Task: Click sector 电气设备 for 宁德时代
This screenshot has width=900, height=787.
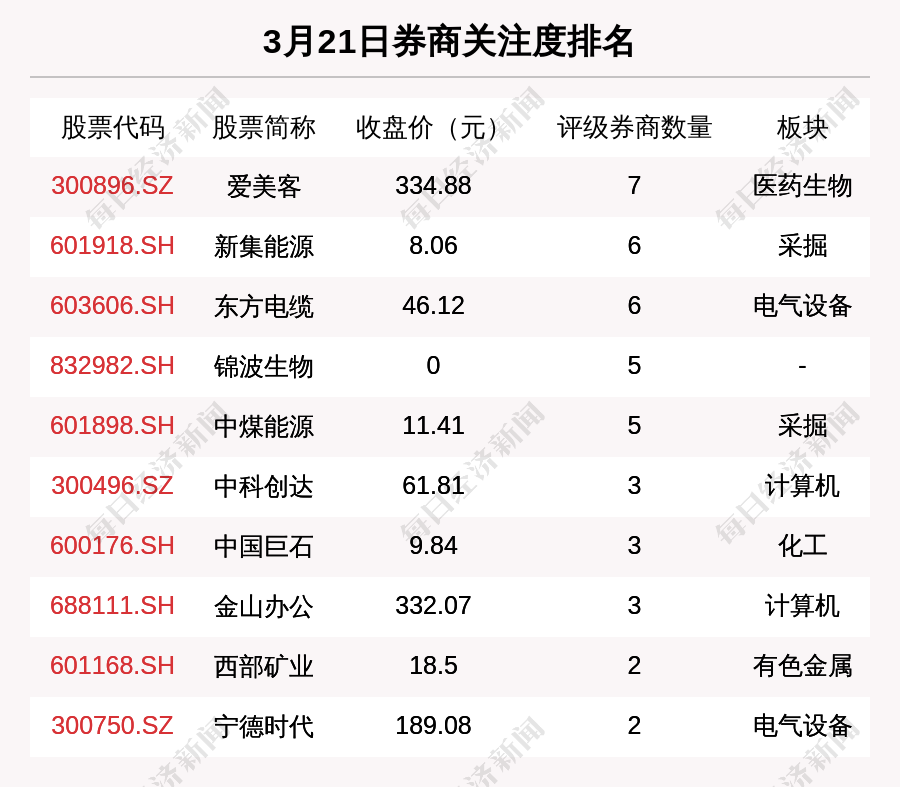Action: 802,726
